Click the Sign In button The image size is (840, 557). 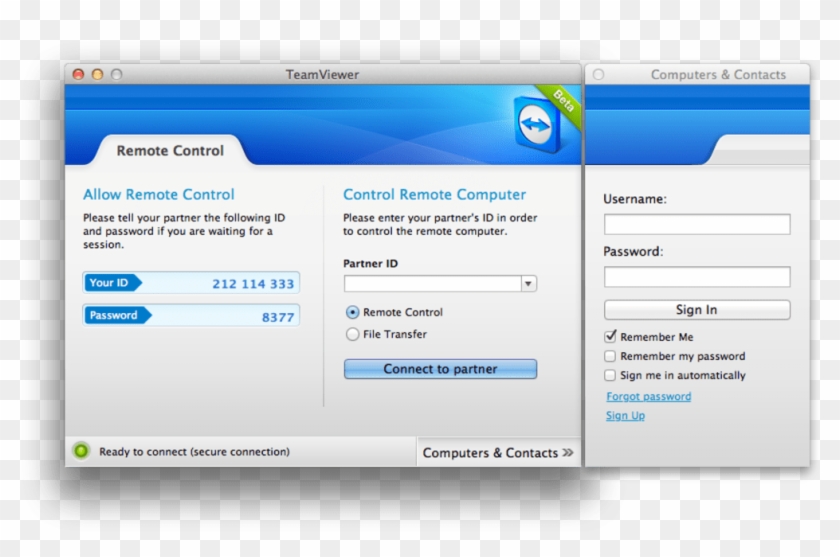(696, 310)
